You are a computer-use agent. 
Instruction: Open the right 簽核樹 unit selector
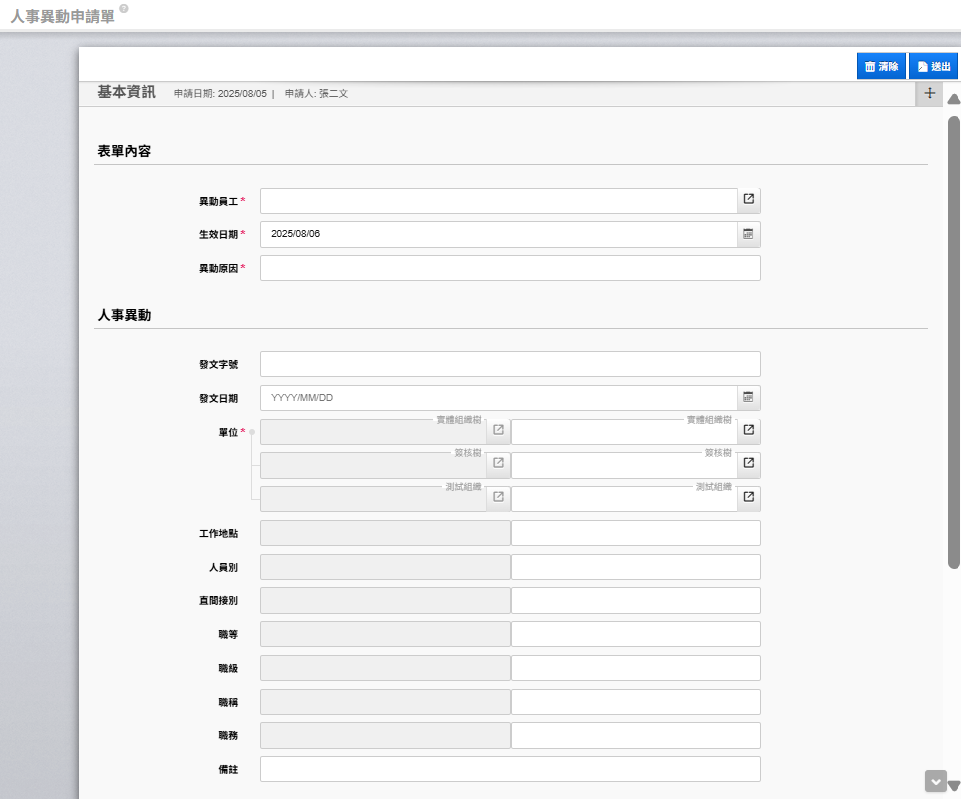click(x=749, y=465)
